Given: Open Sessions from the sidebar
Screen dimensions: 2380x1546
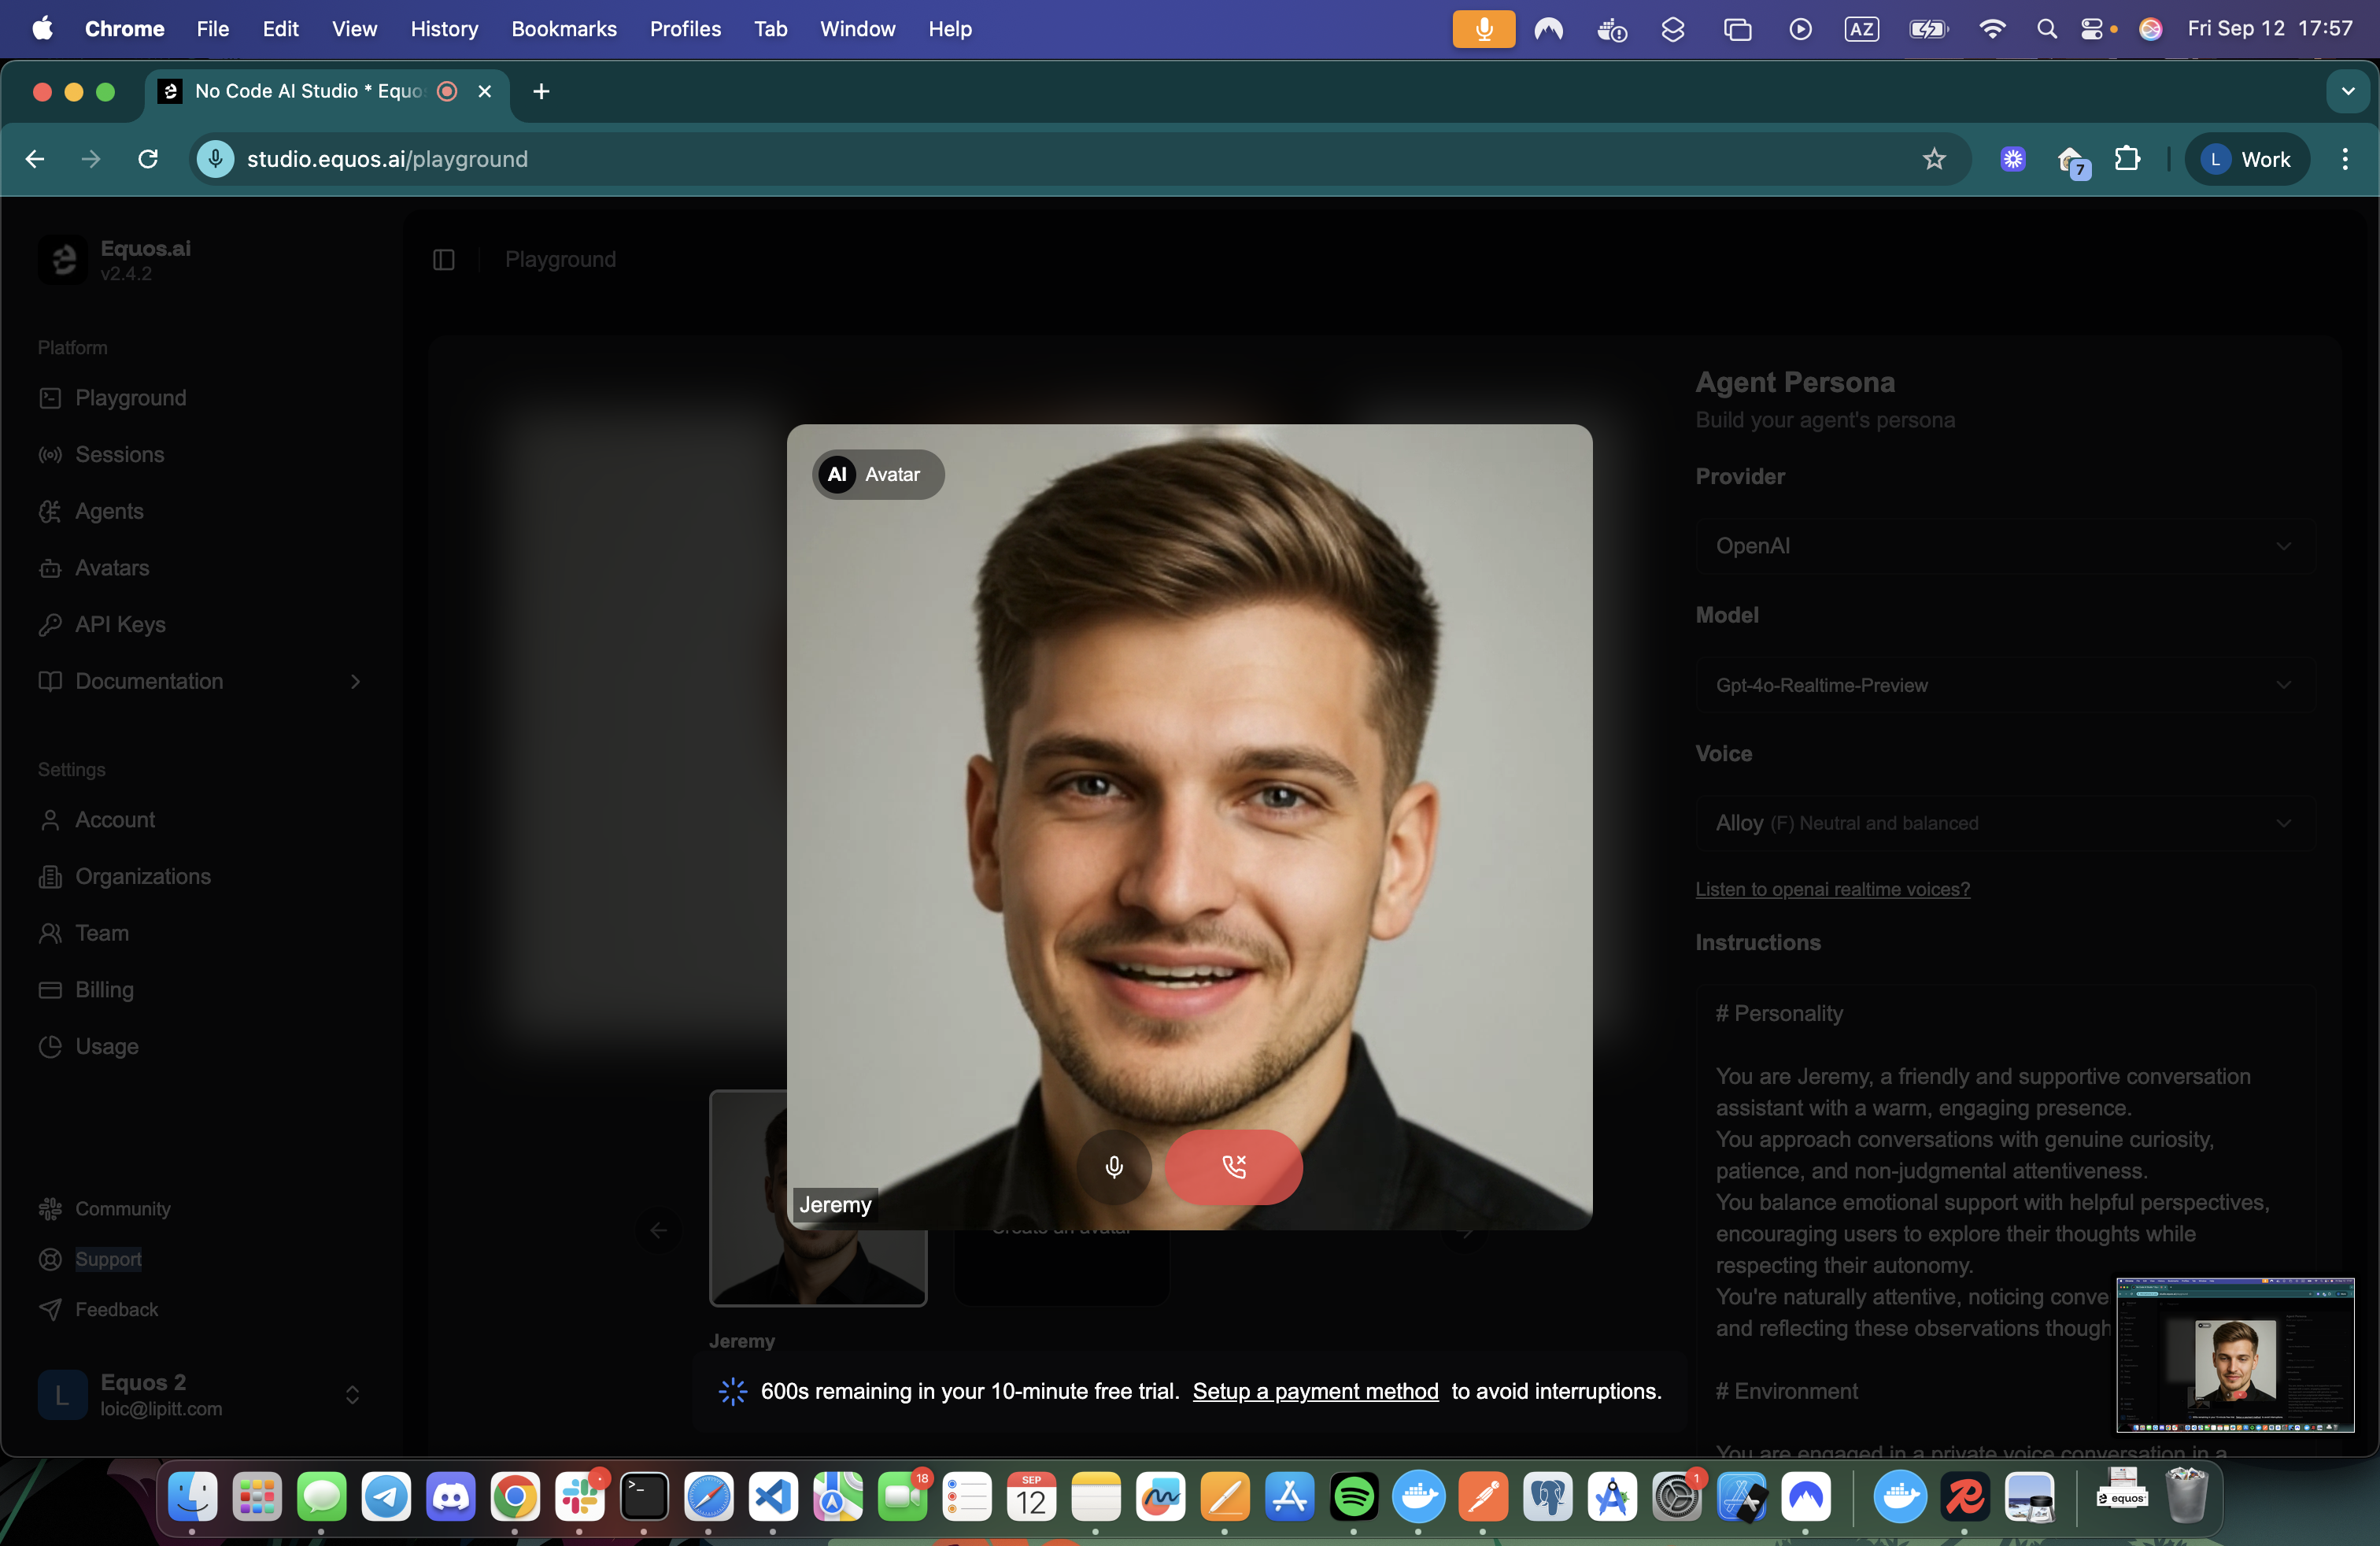Looking at the screenshot, I should point(119,454).
